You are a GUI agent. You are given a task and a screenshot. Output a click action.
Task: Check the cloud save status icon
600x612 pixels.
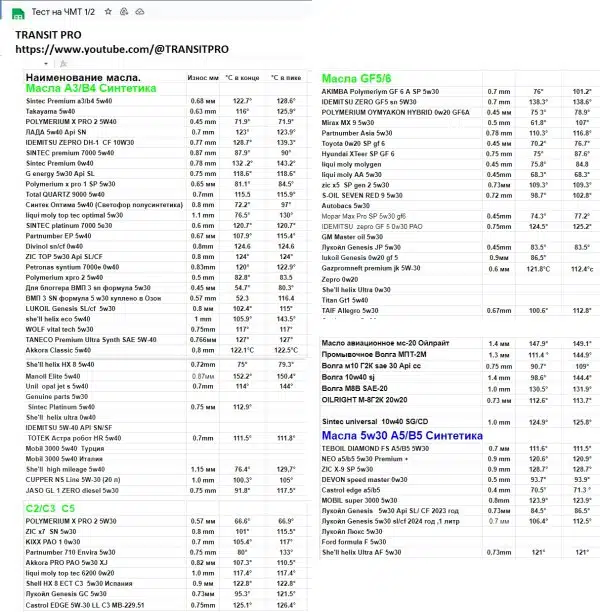coord(140,12)
